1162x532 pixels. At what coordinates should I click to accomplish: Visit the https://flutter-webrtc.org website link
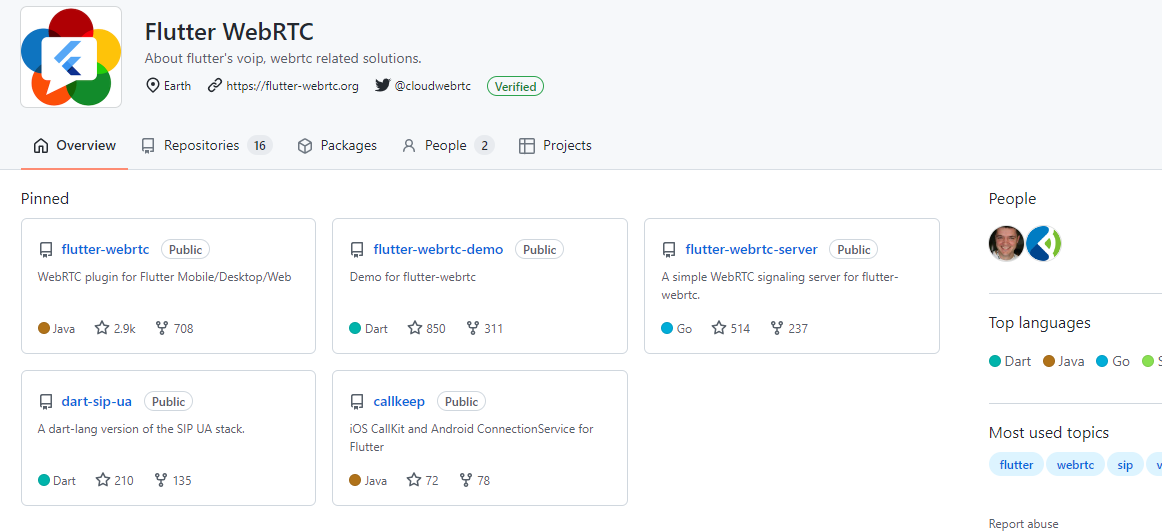click(x=292, y=86)
